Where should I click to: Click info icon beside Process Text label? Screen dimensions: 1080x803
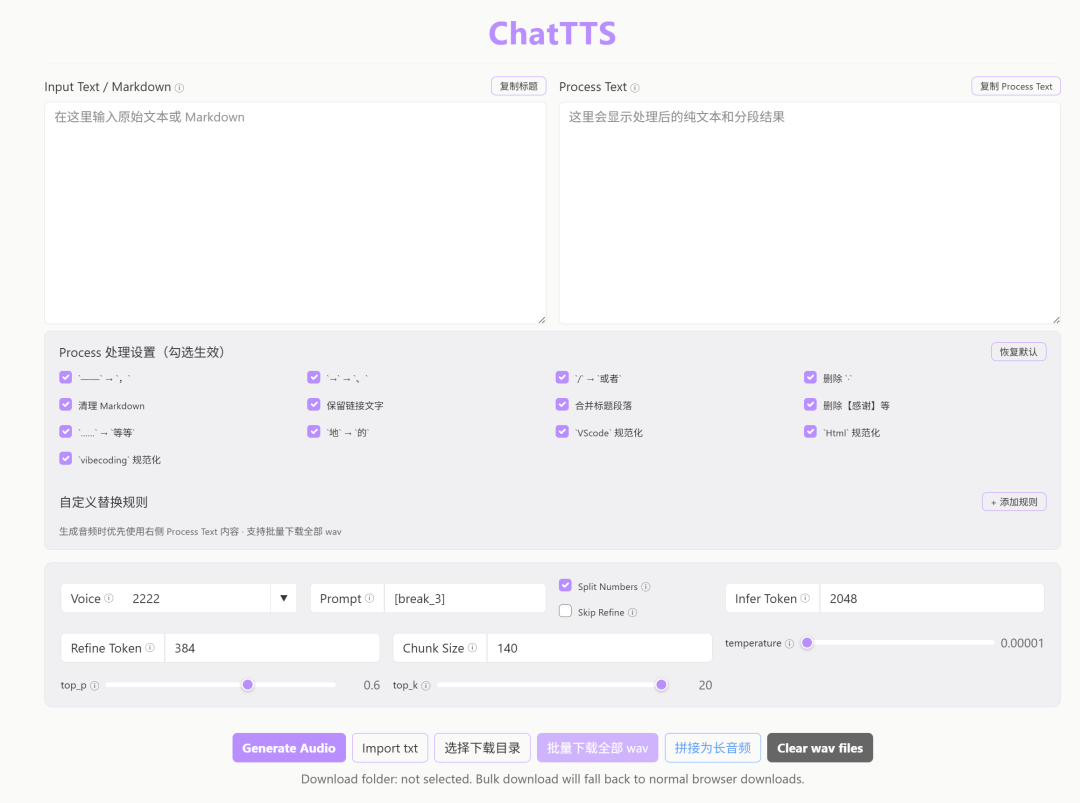(x=635, y=87)
